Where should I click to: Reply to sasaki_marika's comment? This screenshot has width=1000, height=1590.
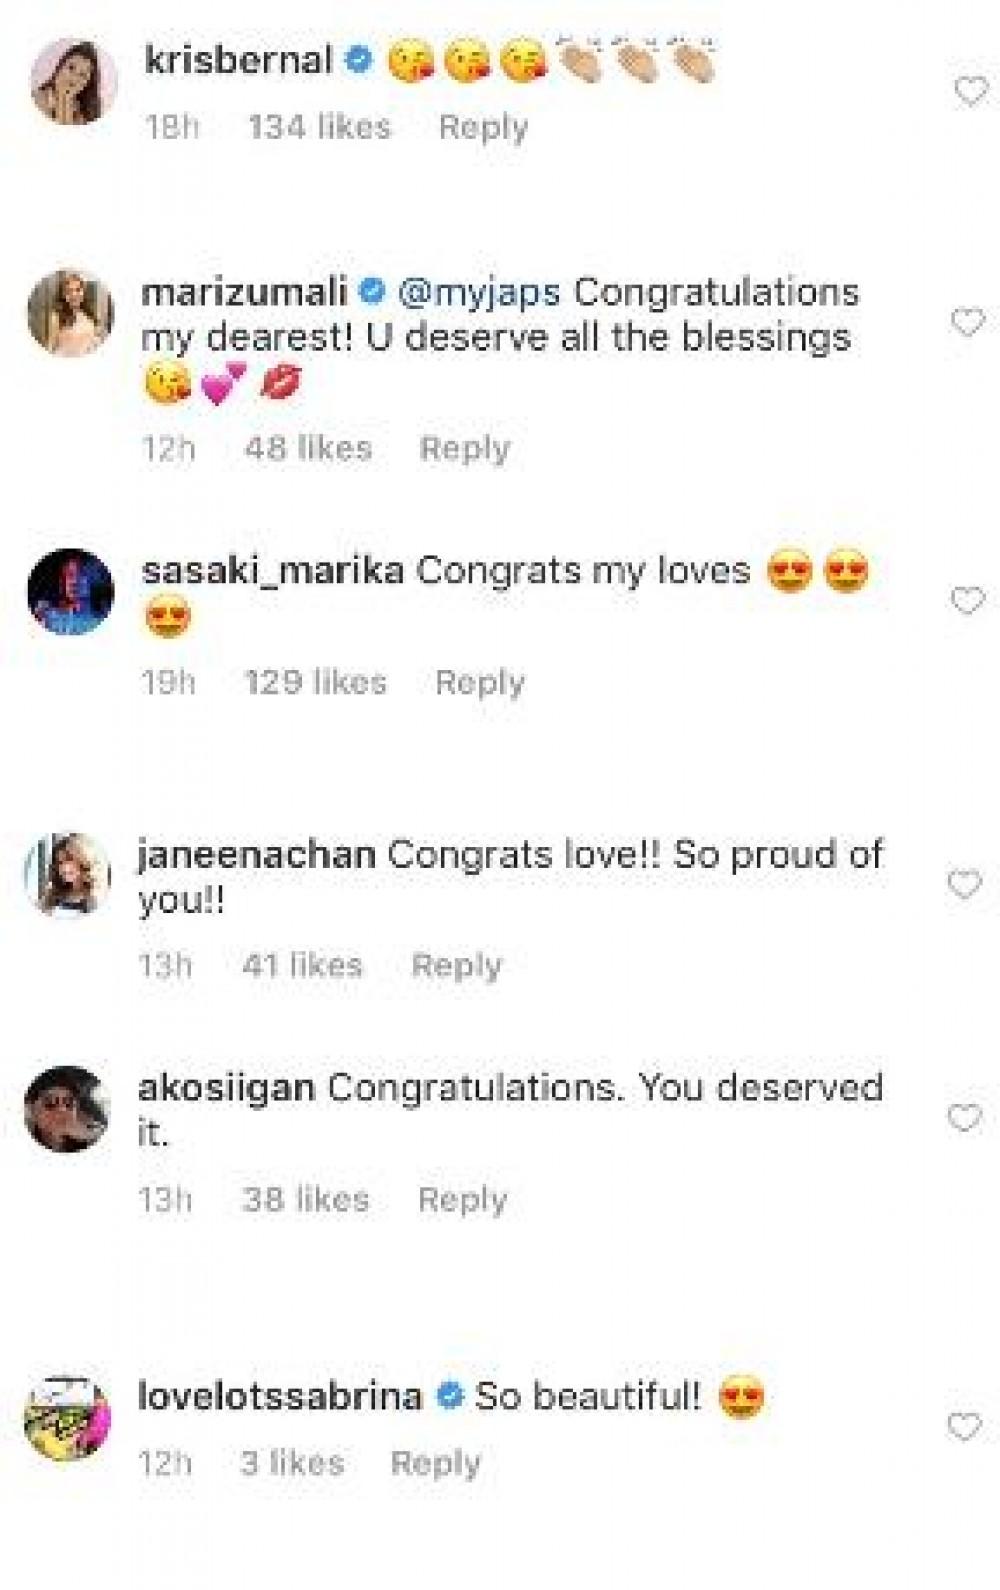[x=480, y=682]
